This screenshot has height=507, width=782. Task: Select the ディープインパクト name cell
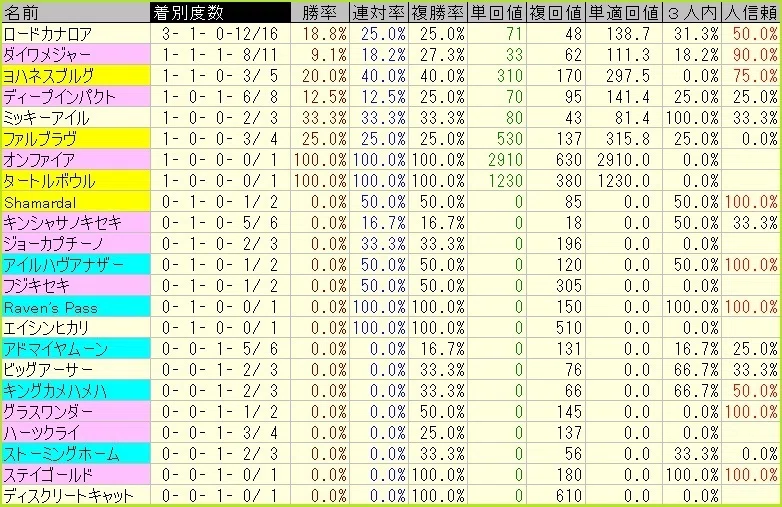coord(75,97)
